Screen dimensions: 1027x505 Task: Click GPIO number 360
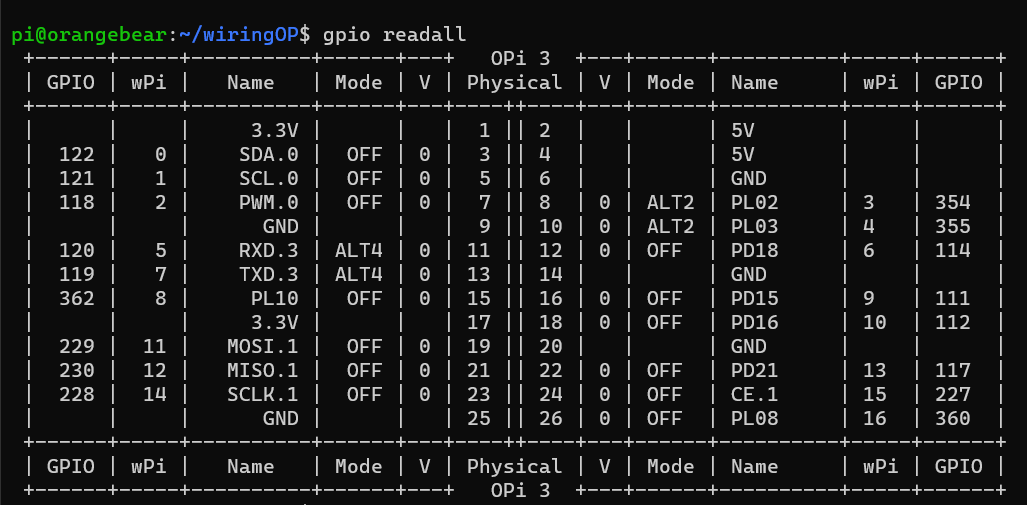click(x=952, y=418)
